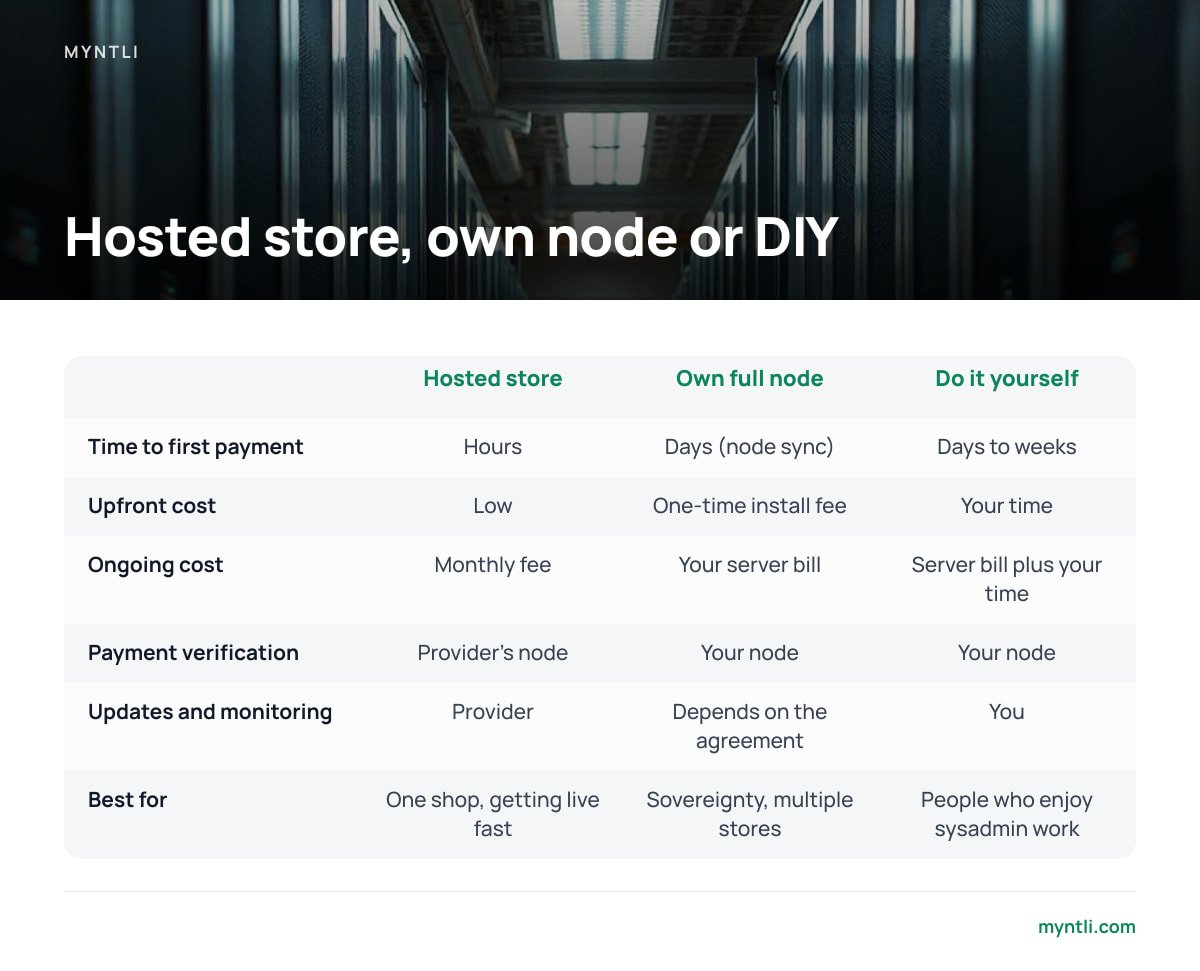Click the 'Provider's node' cell
This screenshot has width=1200, height=971.
pyautogui.click(x=493, y=653)
